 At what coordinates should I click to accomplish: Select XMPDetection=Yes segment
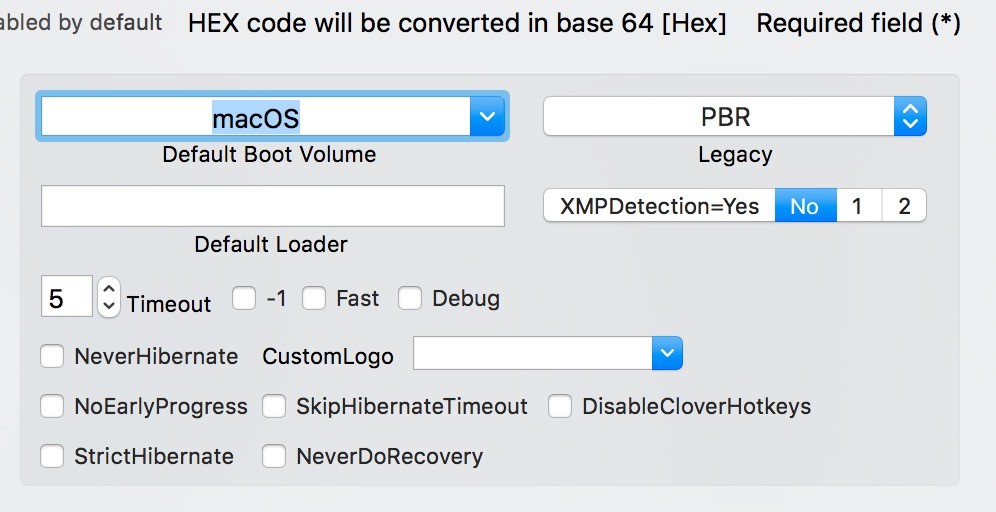tap(659, 206)
